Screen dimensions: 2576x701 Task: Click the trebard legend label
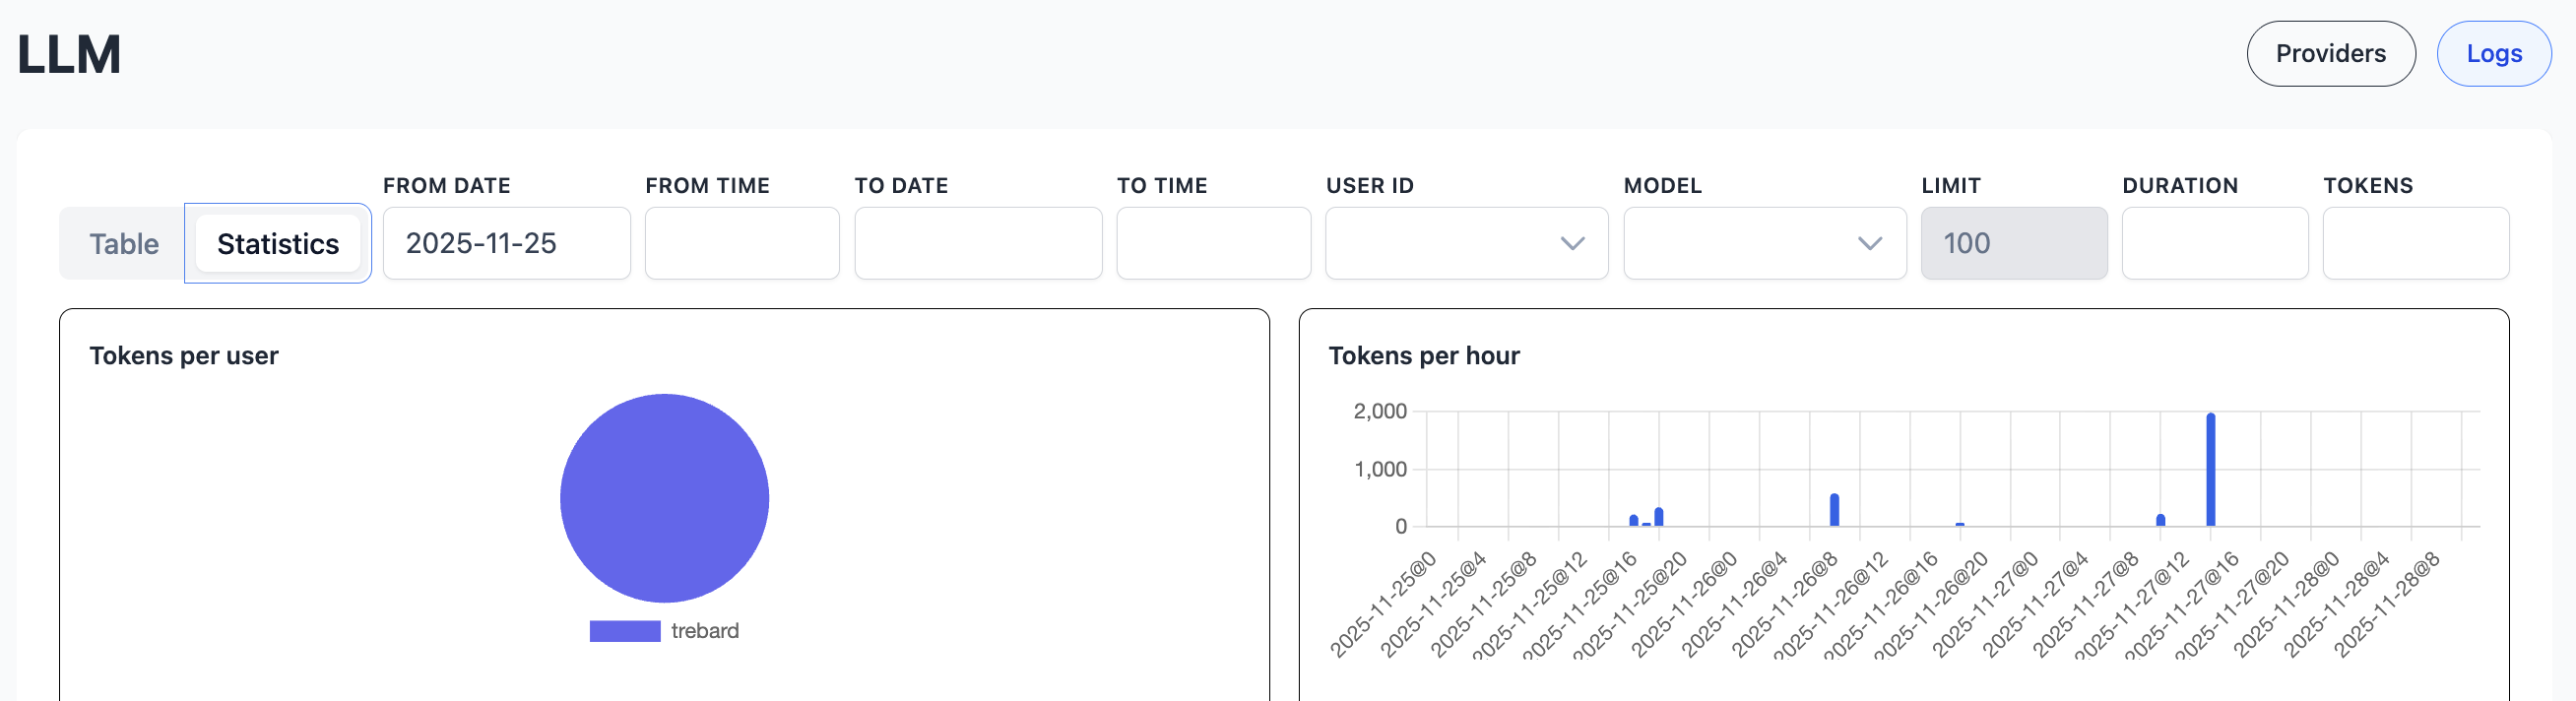click(x=705, y=631)
